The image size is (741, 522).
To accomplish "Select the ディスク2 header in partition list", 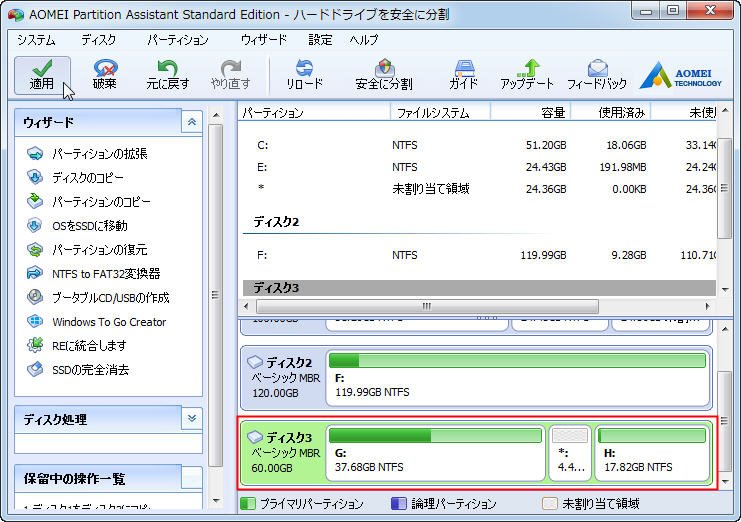I will pos(479,222).
